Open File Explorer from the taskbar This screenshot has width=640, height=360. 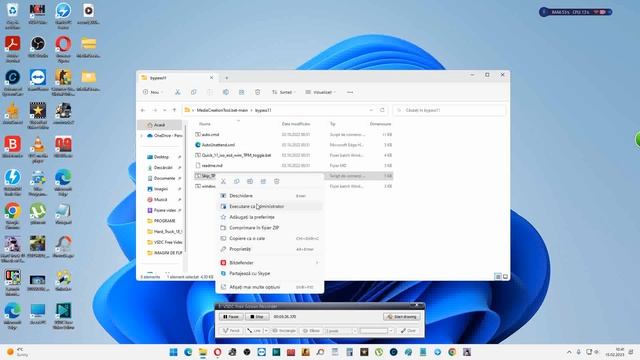(x=203, y=352)
